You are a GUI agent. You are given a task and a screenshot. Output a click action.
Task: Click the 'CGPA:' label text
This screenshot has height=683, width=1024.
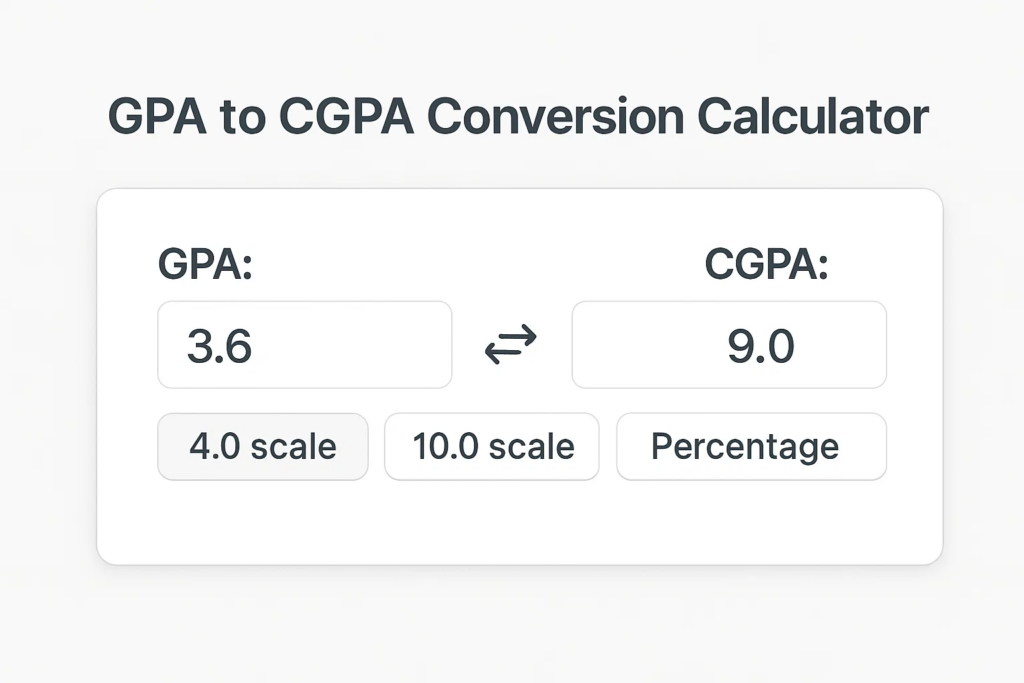[766, 264]
